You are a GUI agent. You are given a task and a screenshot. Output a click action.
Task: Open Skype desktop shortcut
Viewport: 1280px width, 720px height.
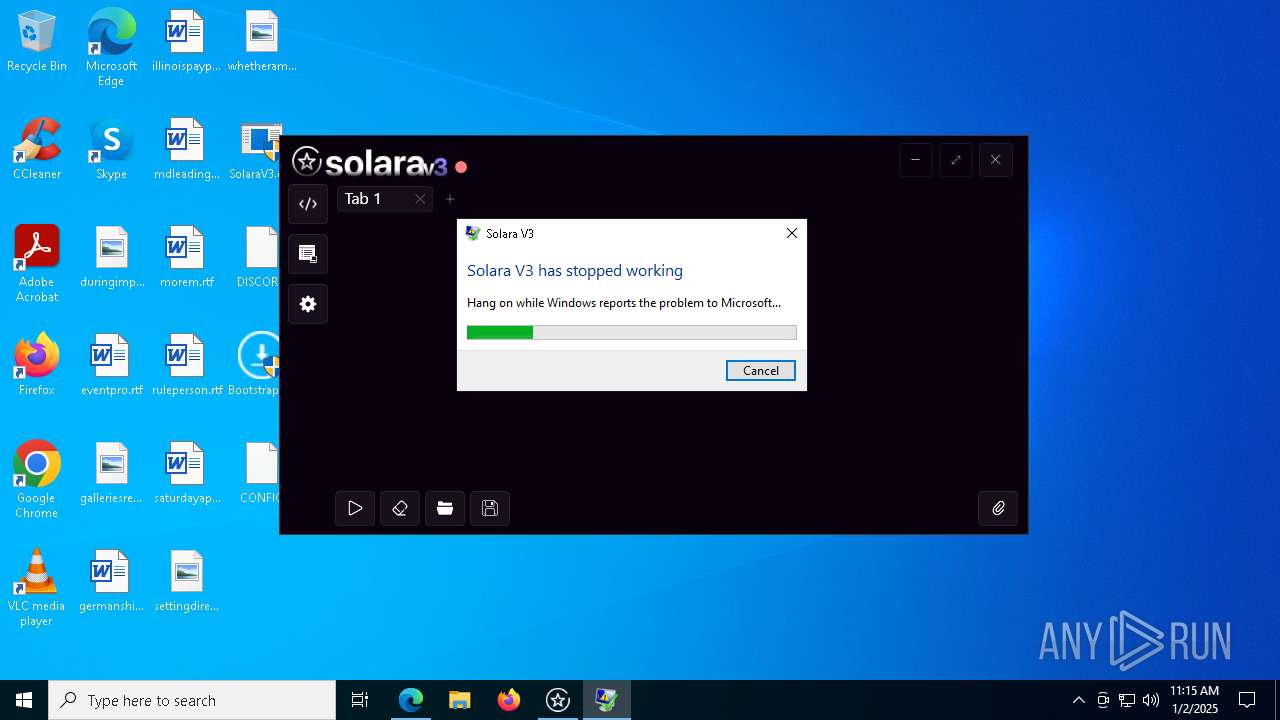tap(111, 150)
